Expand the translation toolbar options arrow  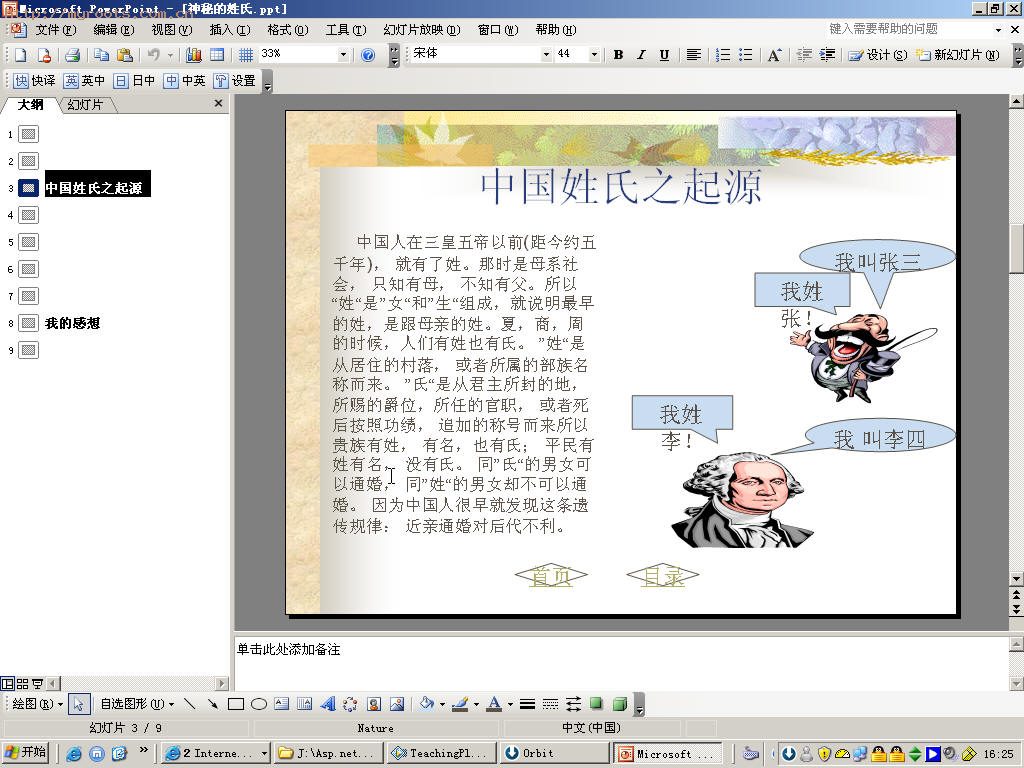point(267,81)
